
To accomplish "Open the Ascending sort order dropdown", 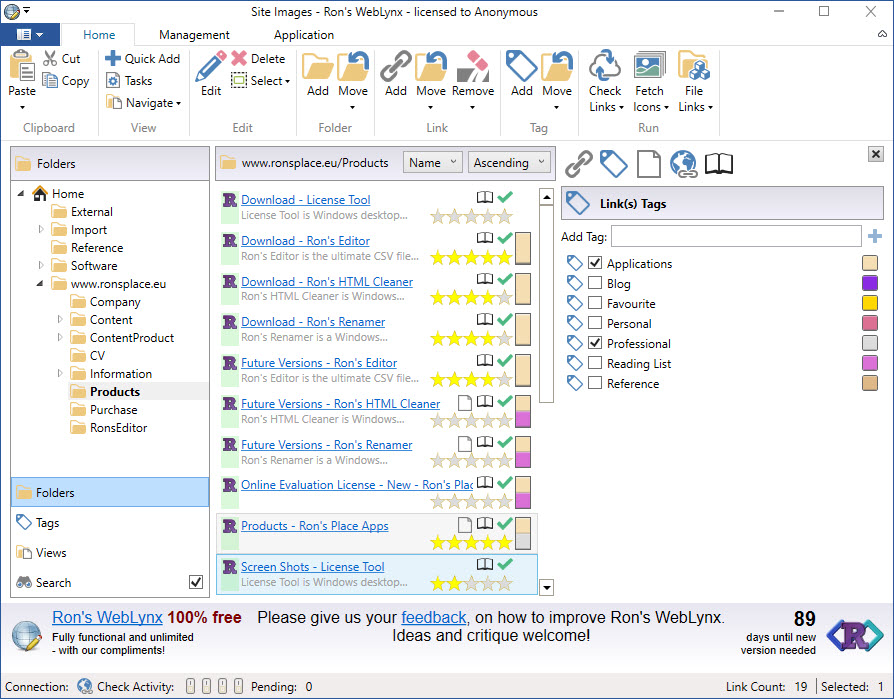I will tap(510, 163).
